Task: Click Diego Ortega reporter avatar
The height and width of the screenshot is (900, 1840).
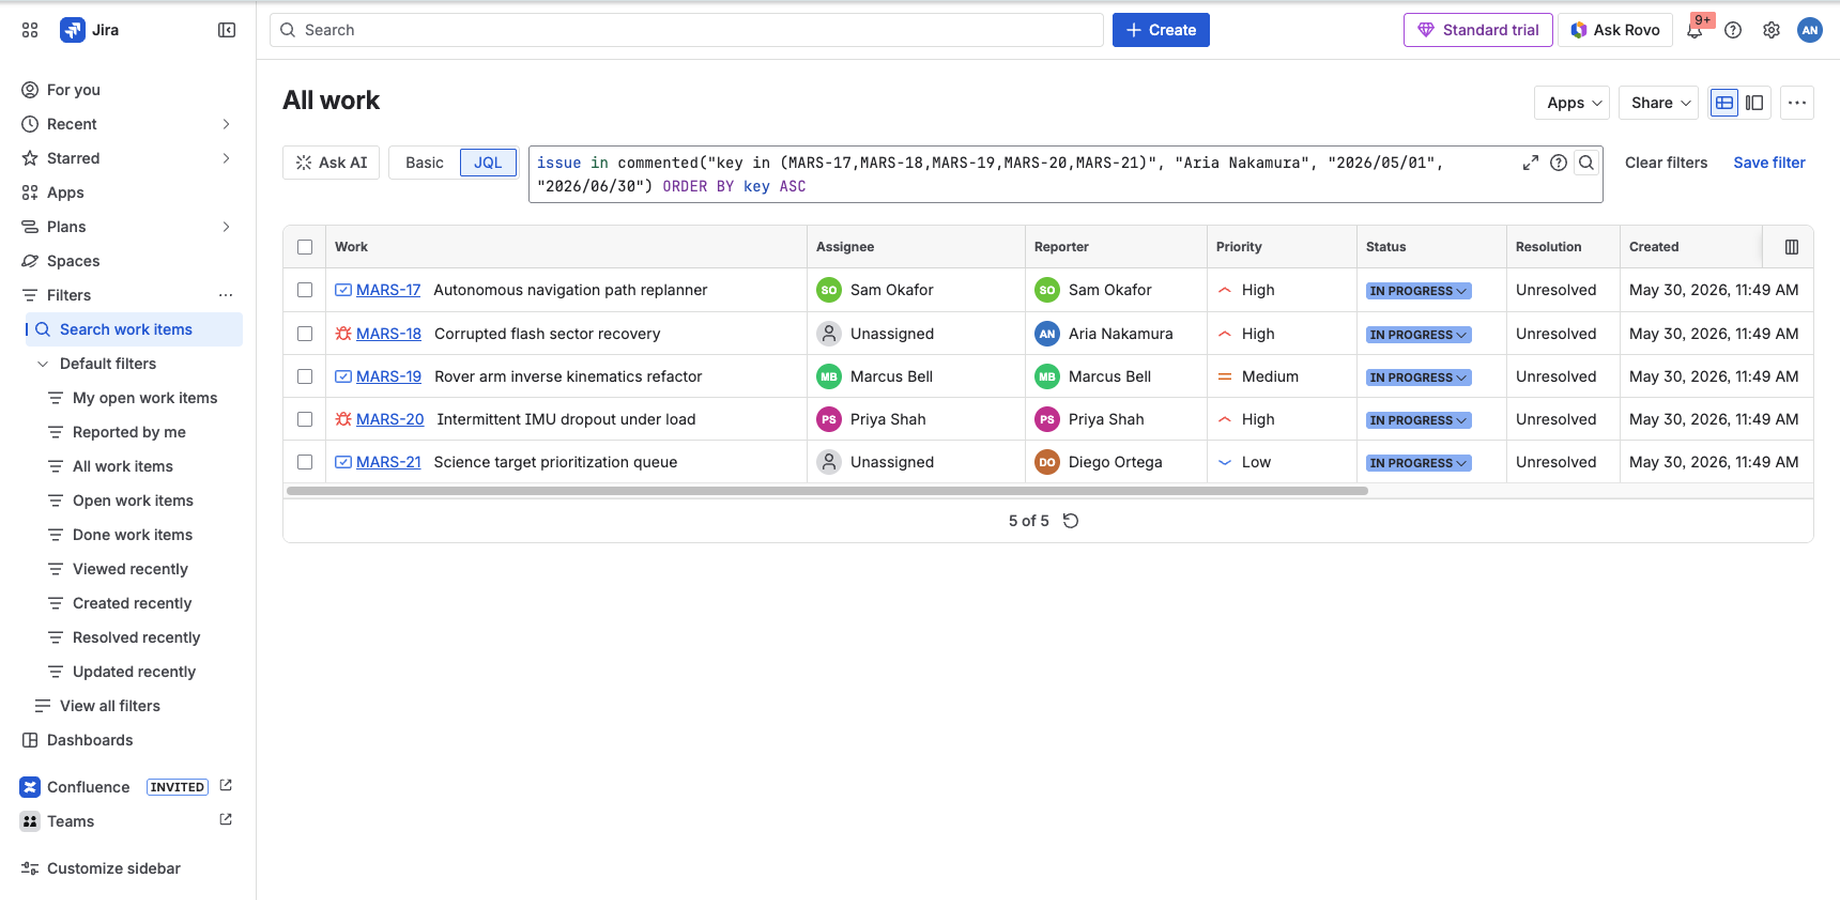Action: (1046, 462)
